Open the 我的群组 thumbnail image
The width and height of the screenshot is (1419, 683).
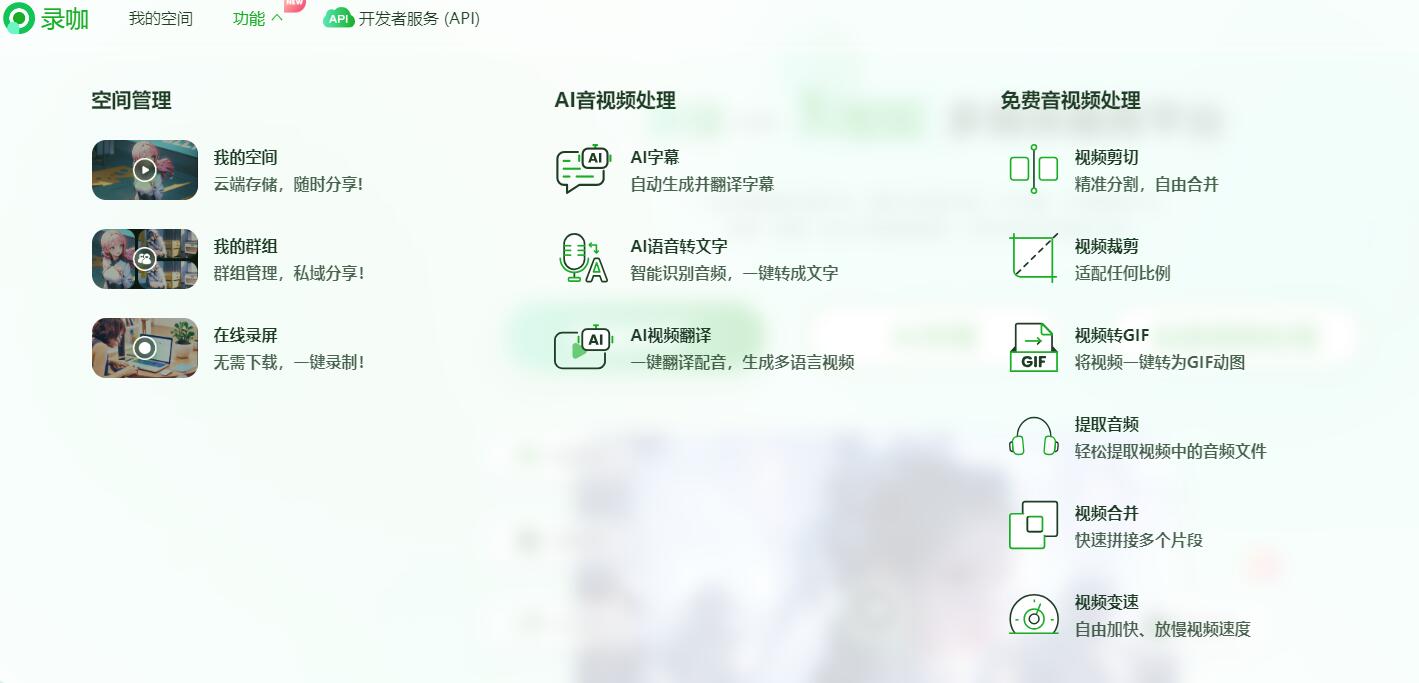pyautogui.click(x=145, y=259)
